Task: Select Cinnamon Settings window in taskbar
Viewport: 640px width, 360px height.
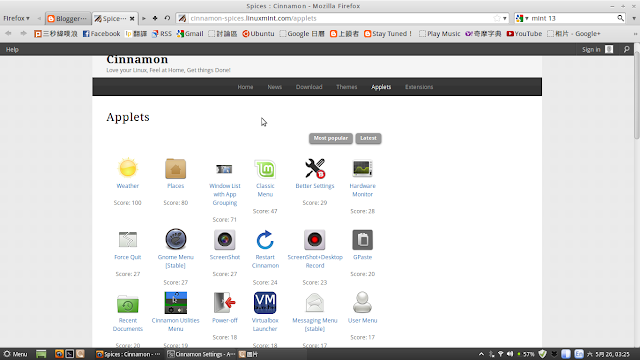Action: 201,354
